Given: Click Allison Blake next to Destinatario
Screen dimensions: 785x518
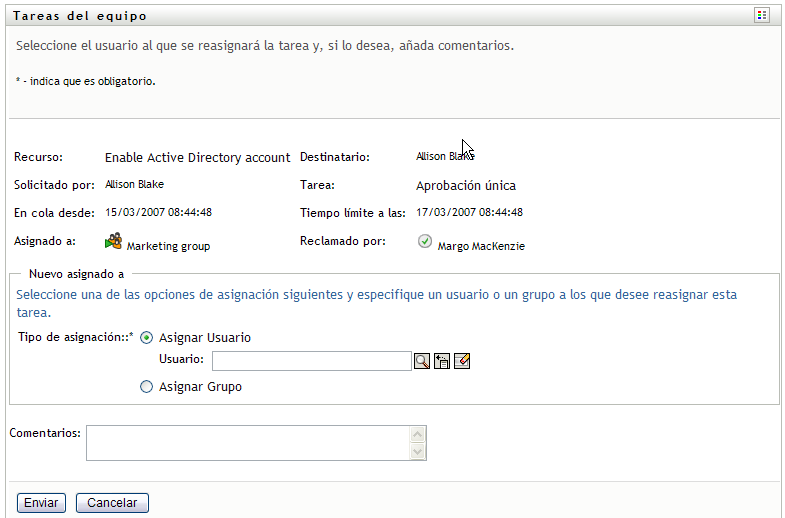Looking at the screenshot, I should point(445,156).
